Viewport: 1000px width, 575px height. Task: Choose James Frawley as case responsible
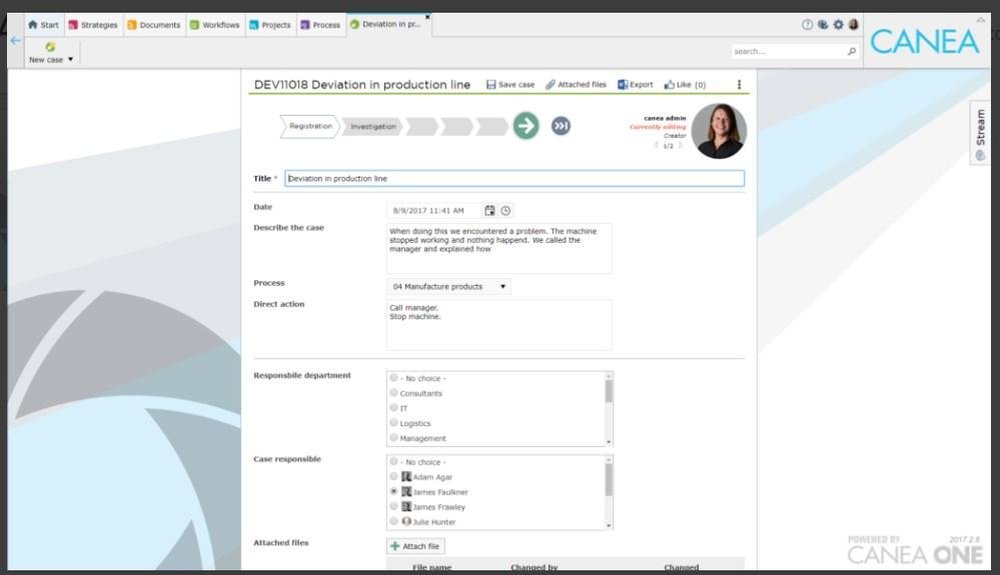[x=393, y=506]
